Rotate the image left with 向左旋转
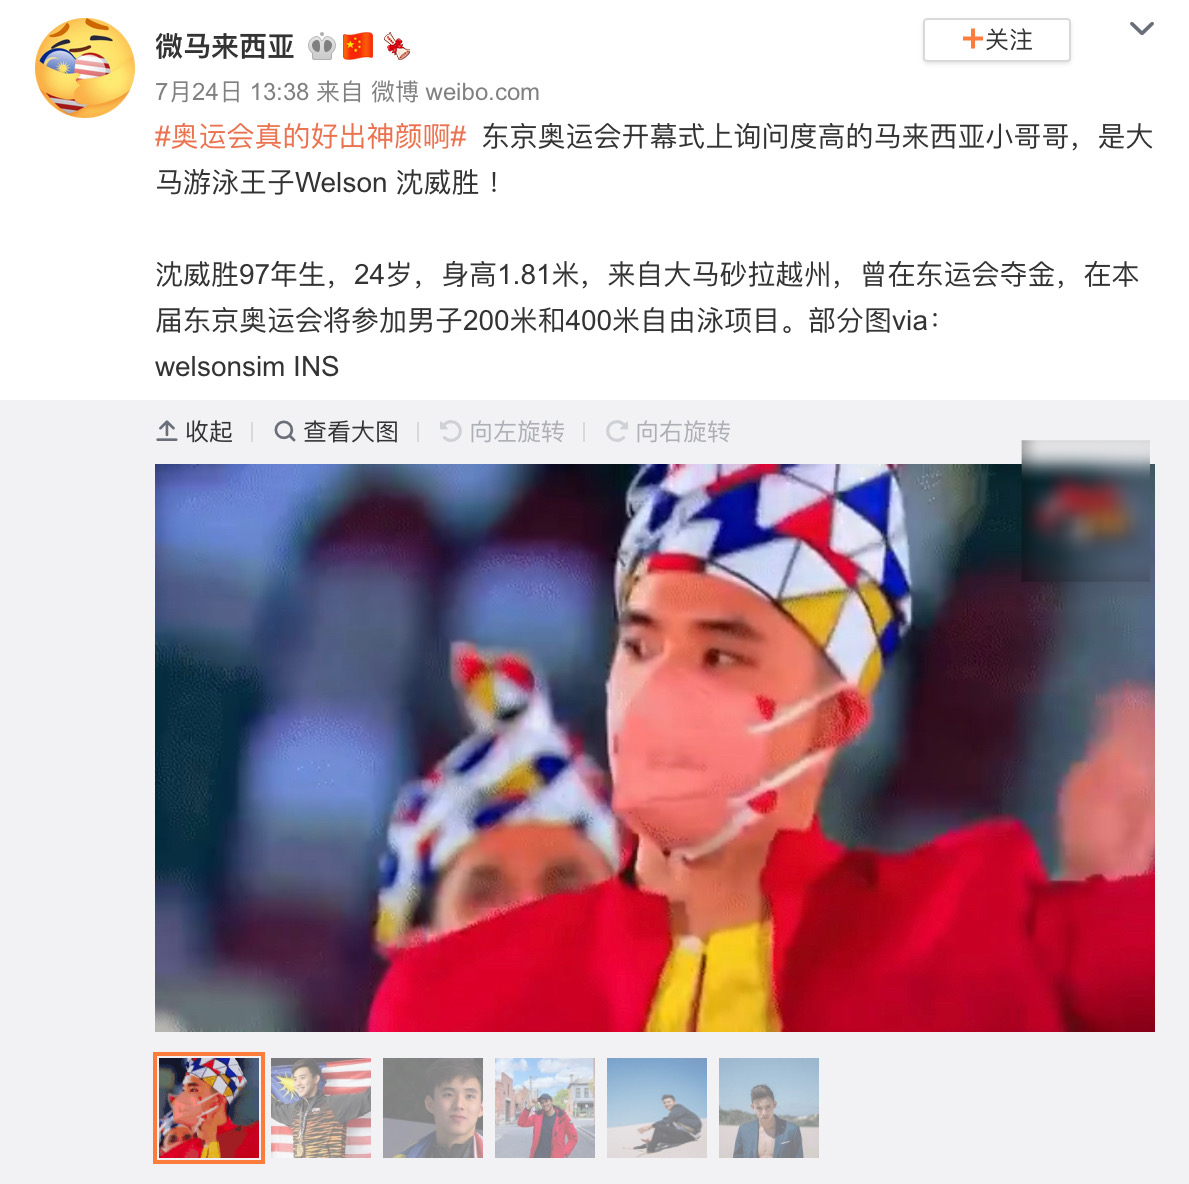 pos(502,432)
